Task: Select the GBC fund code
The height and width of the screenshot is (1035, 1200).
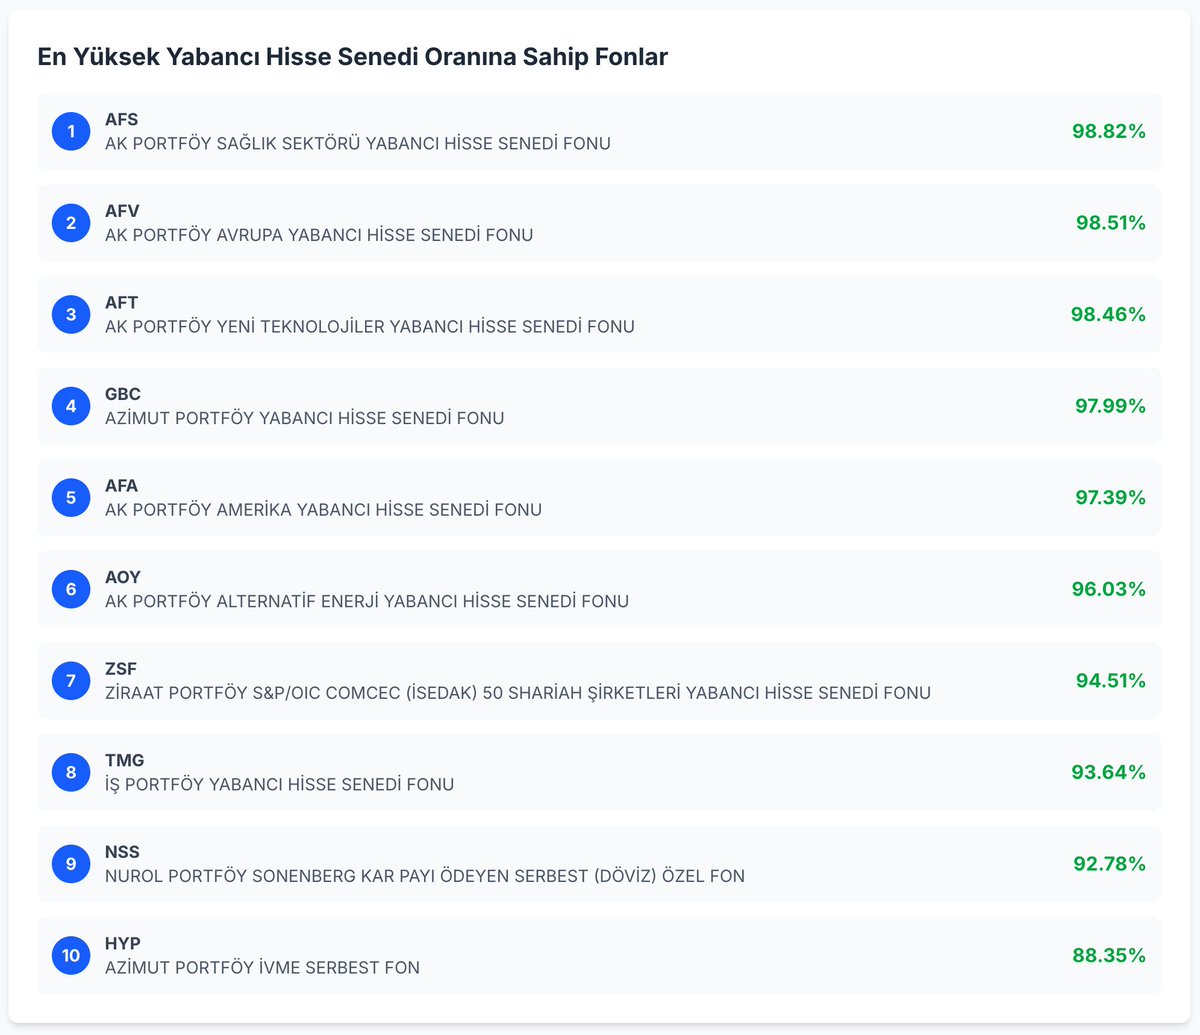Action: [123, 394]
